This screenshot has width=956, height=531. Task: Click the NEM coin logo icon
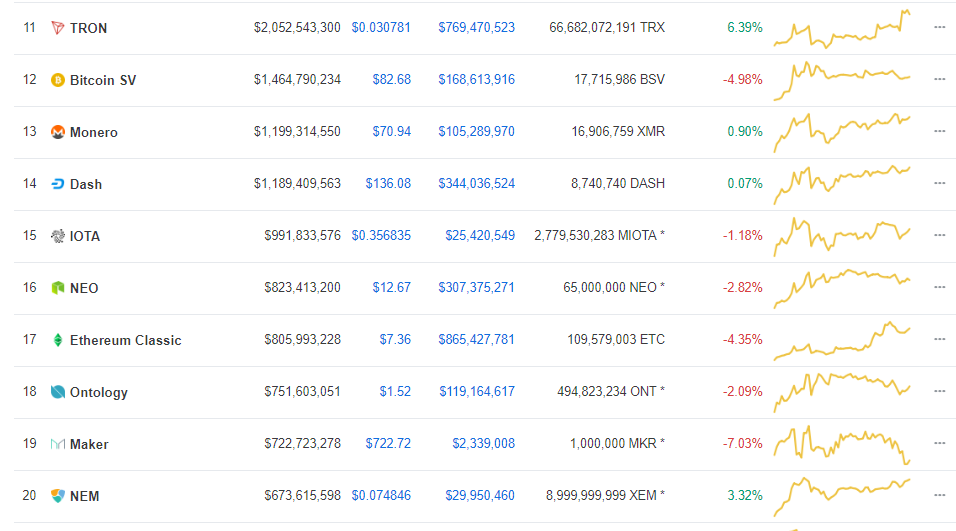[x=57, y=496]
